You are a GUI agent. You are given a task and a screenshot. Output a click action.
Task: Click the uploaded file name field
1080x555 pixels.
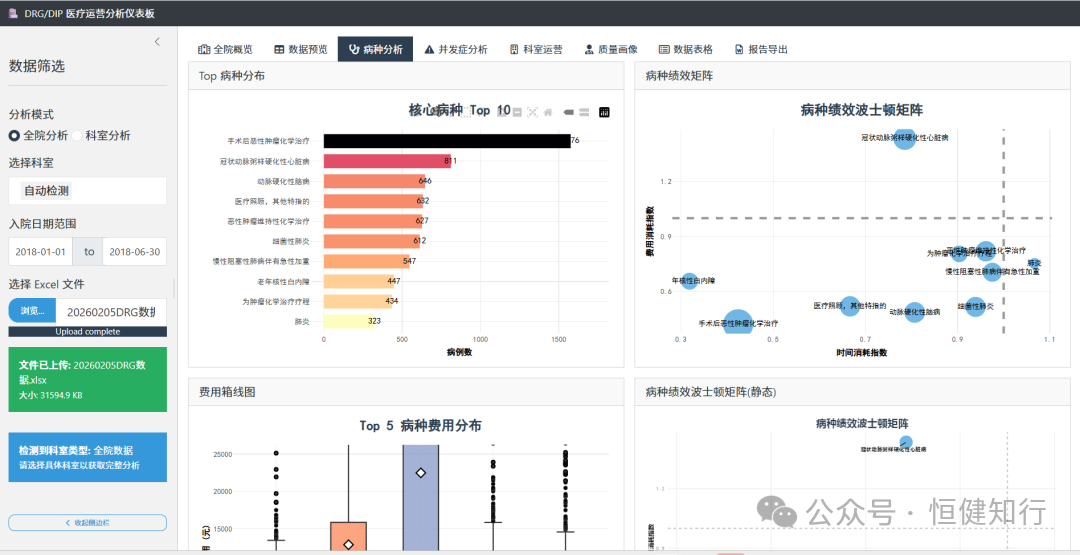coord(111,311)
